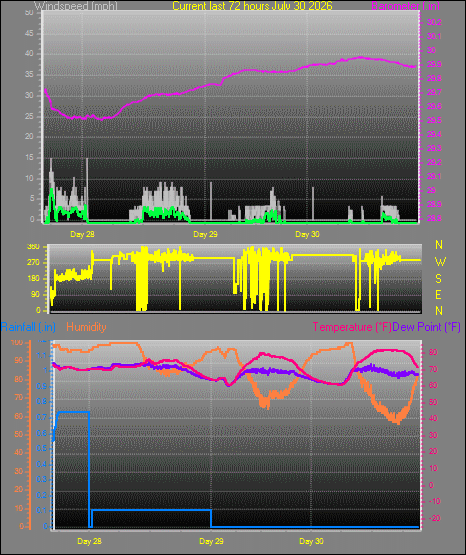Click the 0.1 rainfall scale value
This screenshot has width=466, height=555.
[41, 510]
